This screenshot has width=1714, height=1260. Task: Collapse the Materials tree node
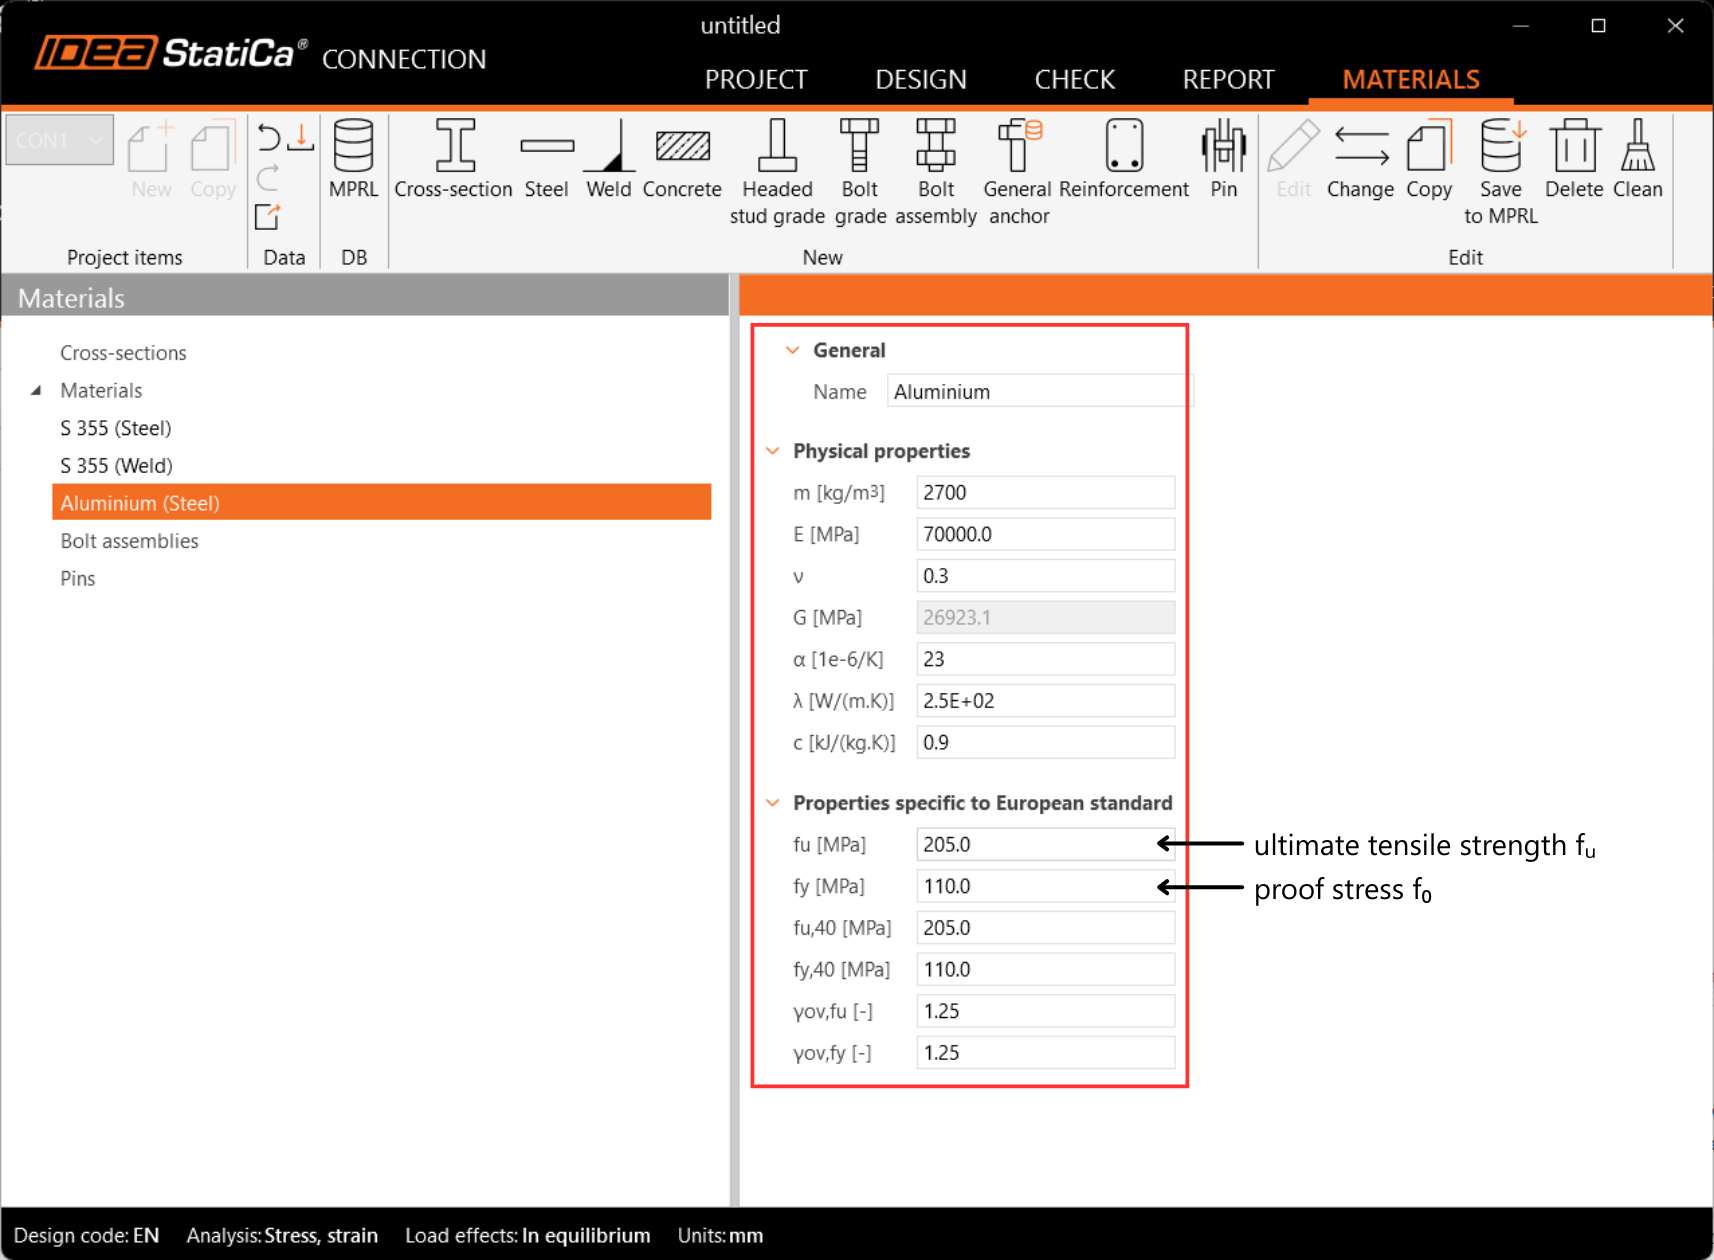coord(36,390)
